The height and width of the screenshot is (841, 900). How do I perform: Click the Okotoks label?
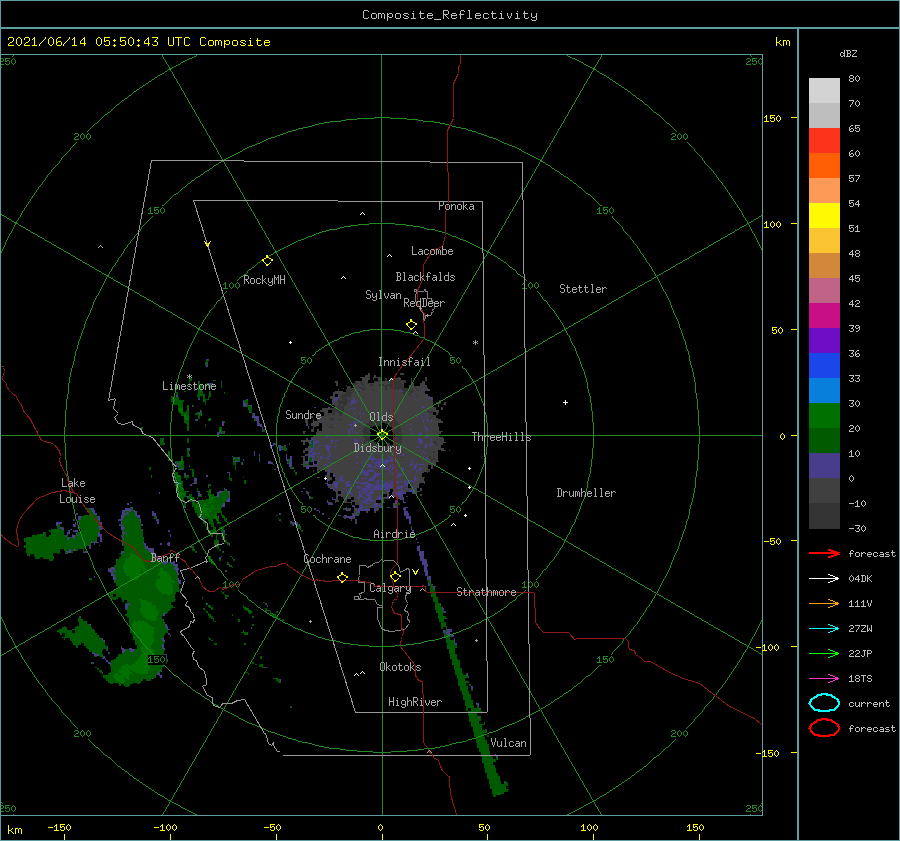click(400, 666)
